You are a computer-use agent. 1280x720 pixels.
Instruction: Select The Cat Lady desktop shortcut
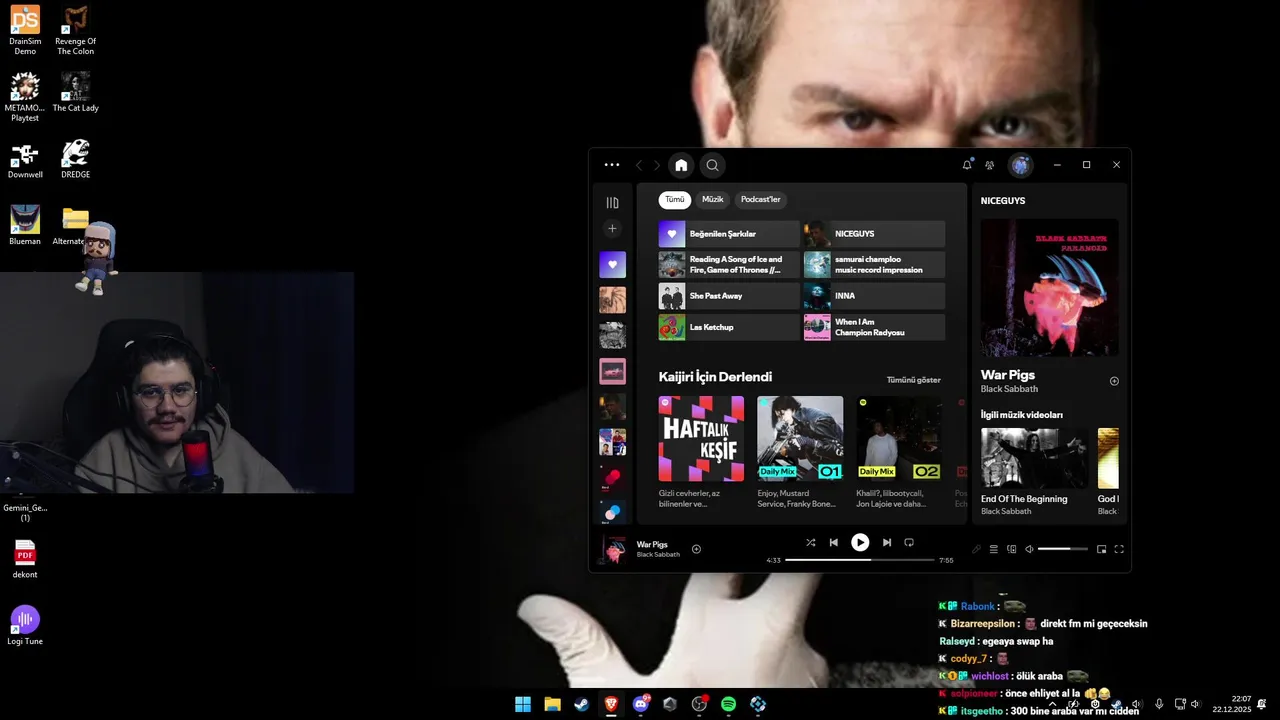pos(75,92)
